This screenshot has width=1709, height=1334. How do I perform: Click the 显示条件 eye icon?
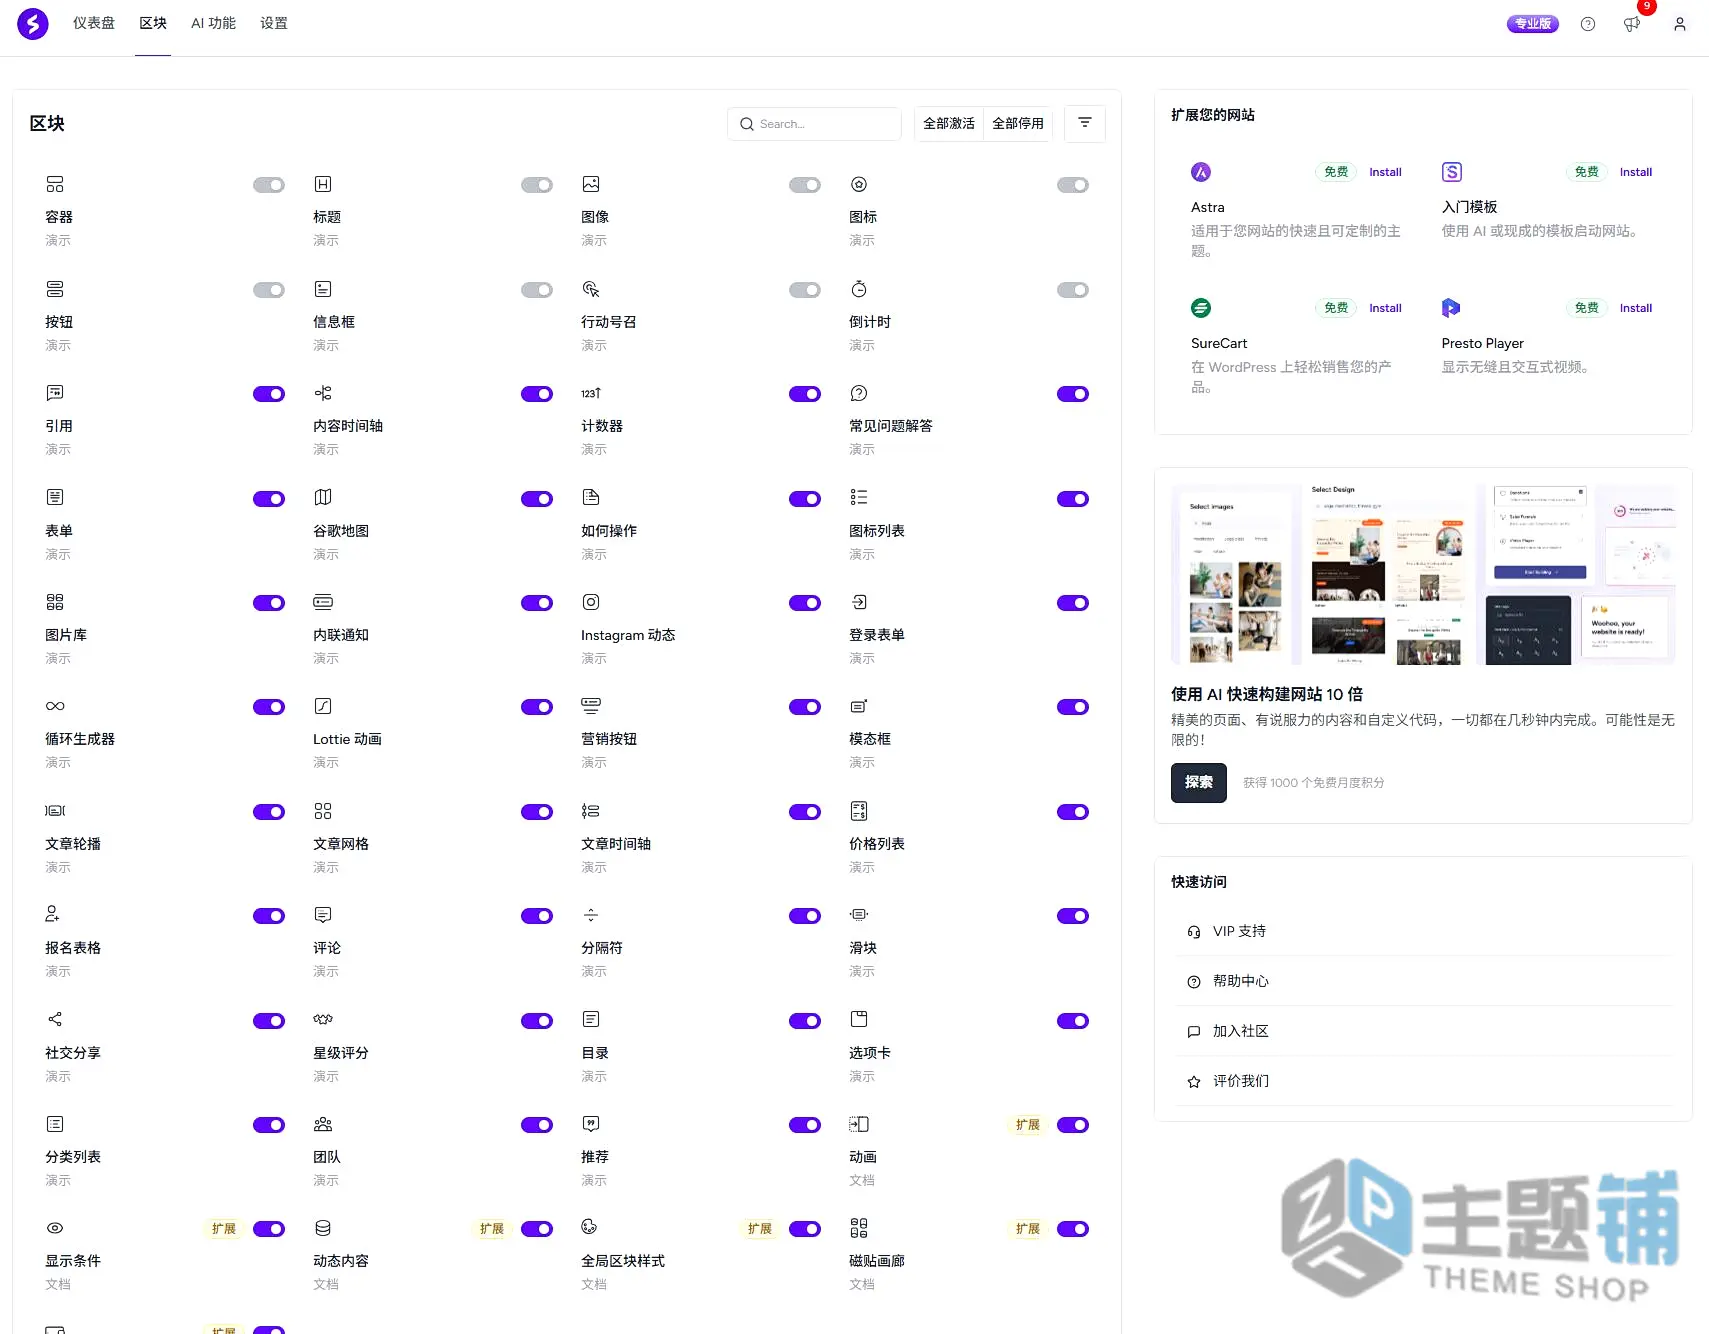[55, 1228]
